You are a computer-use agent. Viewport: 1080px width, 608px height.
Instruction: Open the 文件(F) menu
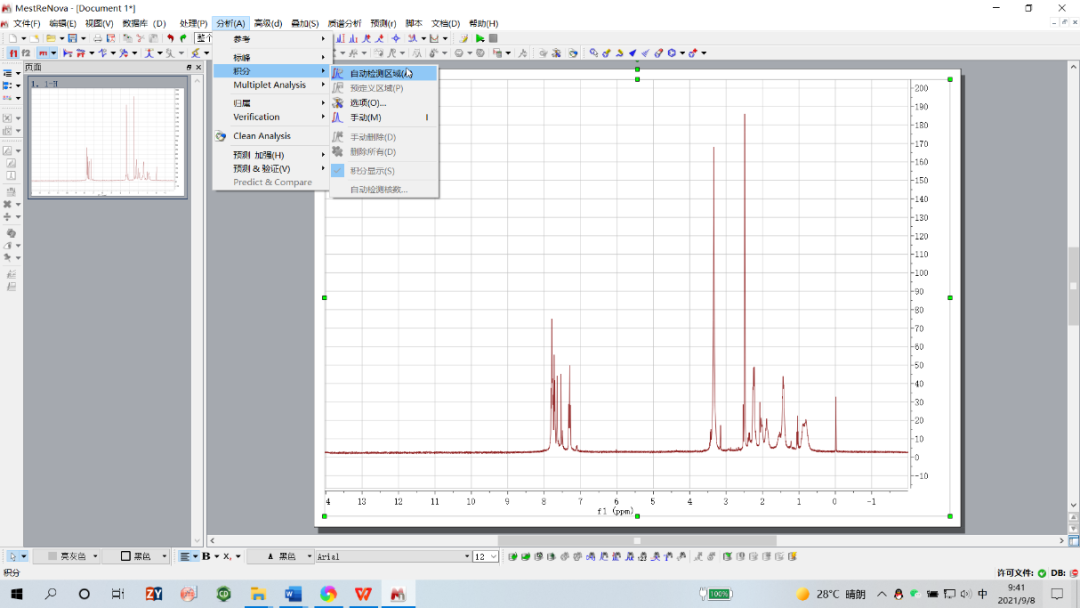coord(26,23)
